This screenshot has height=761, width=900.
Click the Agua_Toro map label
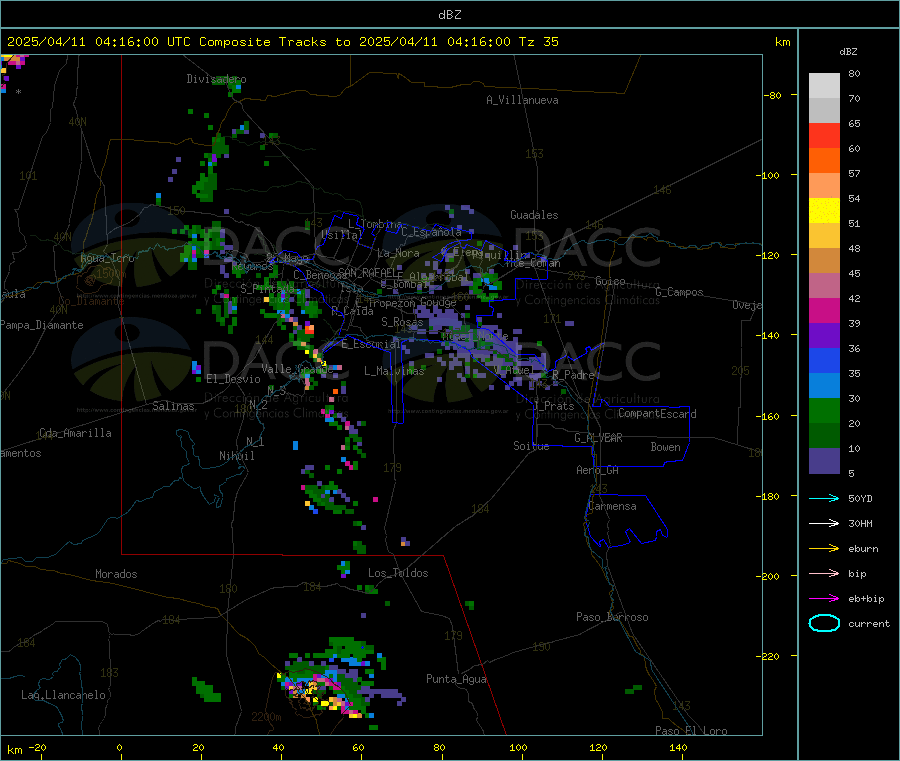click(107, 258)
